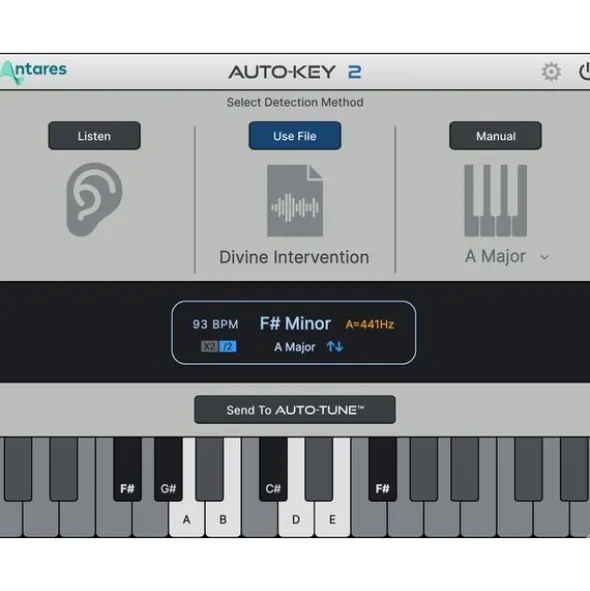The height and width of the screenshot is (591, 590).
Task: Click the white D piano key
Action: pyautogui.click(x=296, y=519)
